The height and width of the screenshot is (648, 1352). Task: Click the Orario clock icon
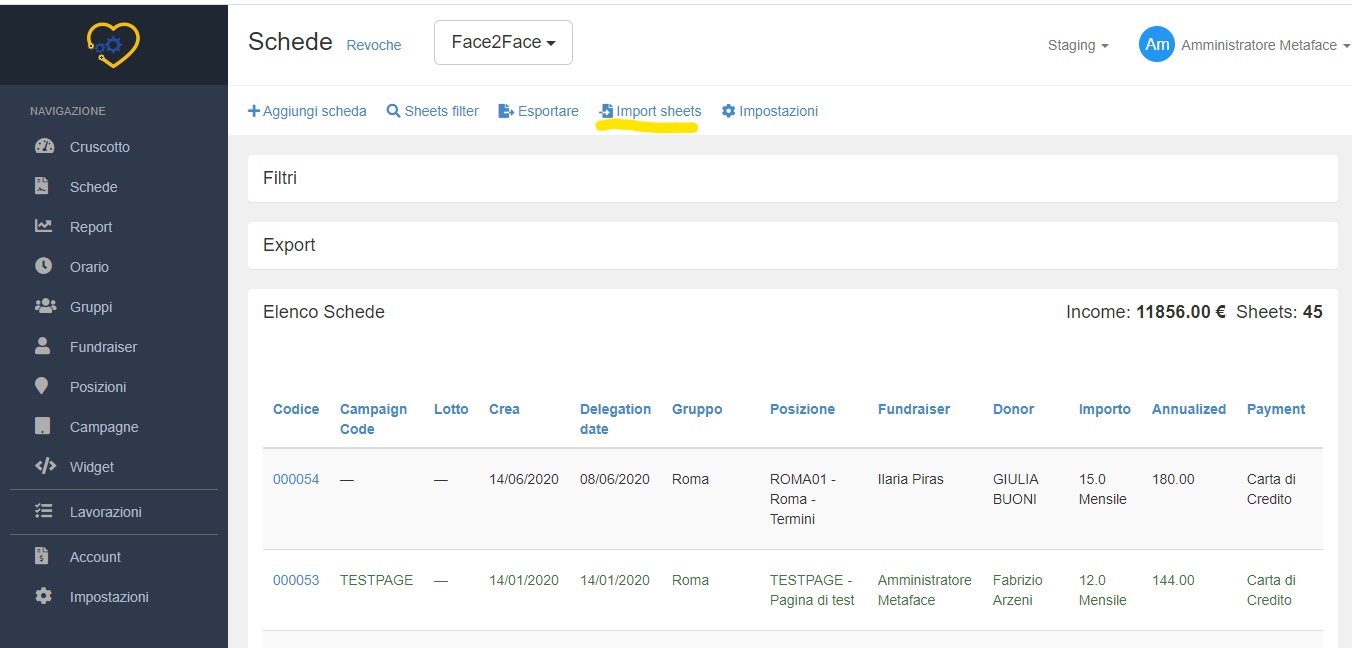44,266
